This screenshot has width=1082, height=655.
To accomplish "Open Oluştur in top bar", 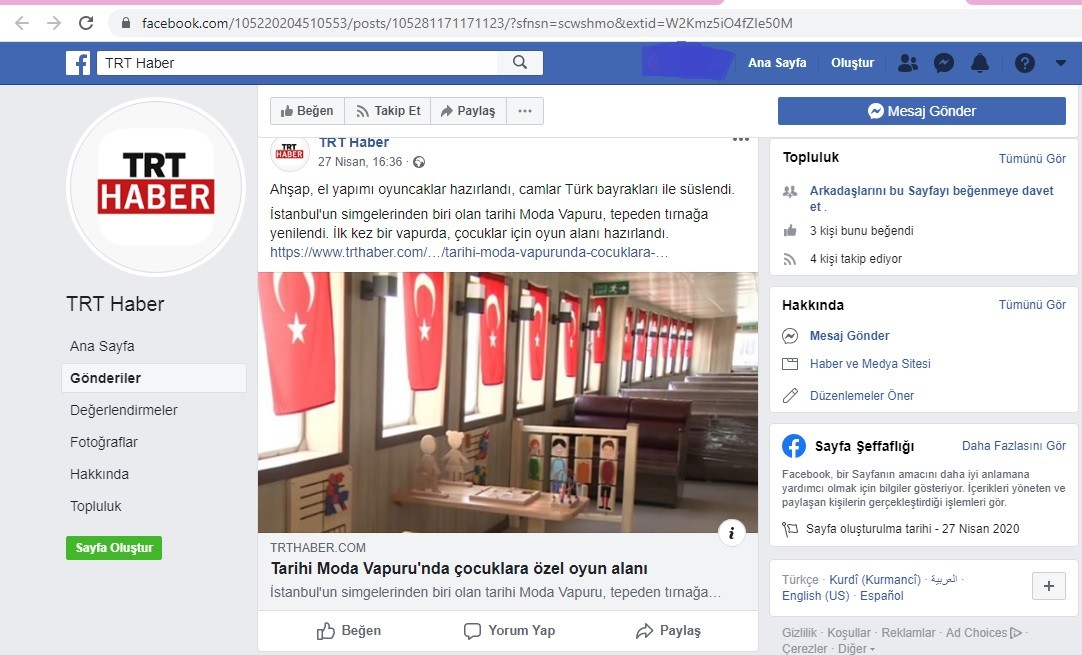I will coord(852,63).
